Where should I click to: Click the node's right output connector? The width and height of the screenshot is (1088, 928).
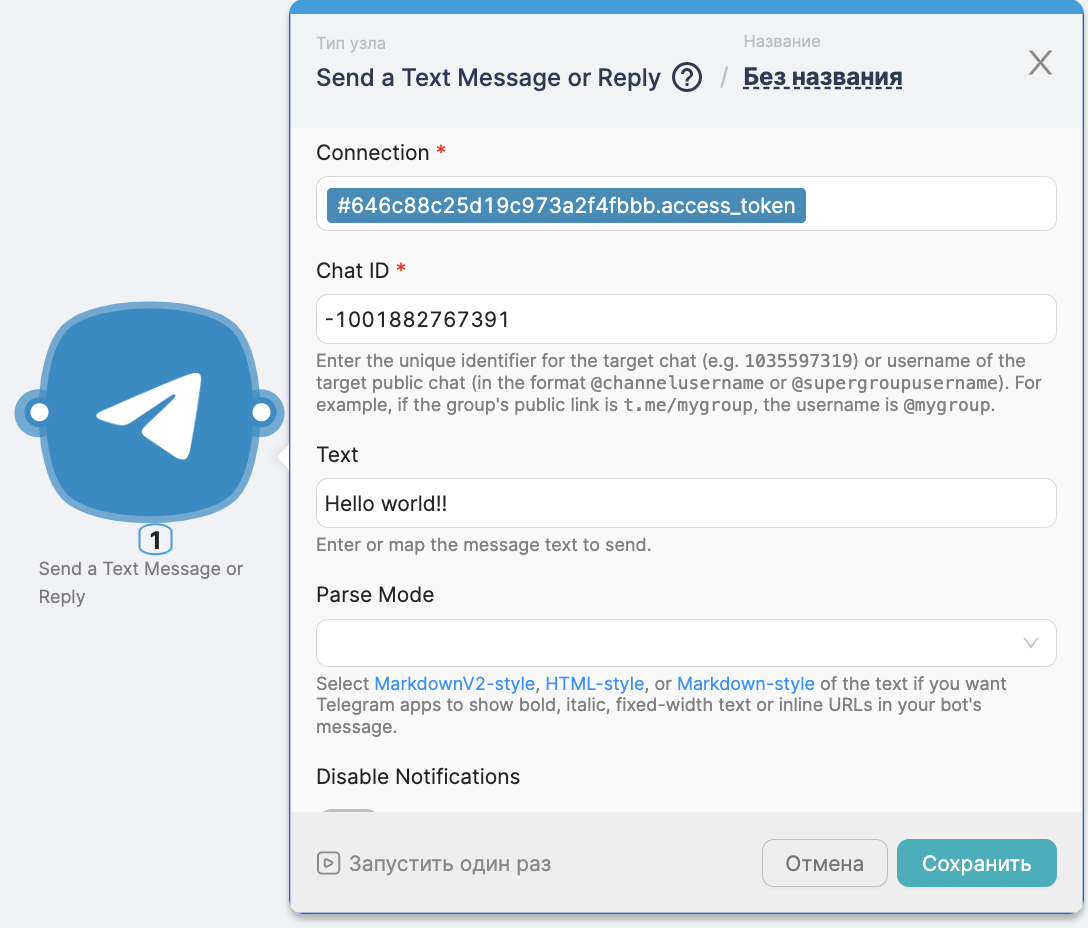click(x=261, y=412)
